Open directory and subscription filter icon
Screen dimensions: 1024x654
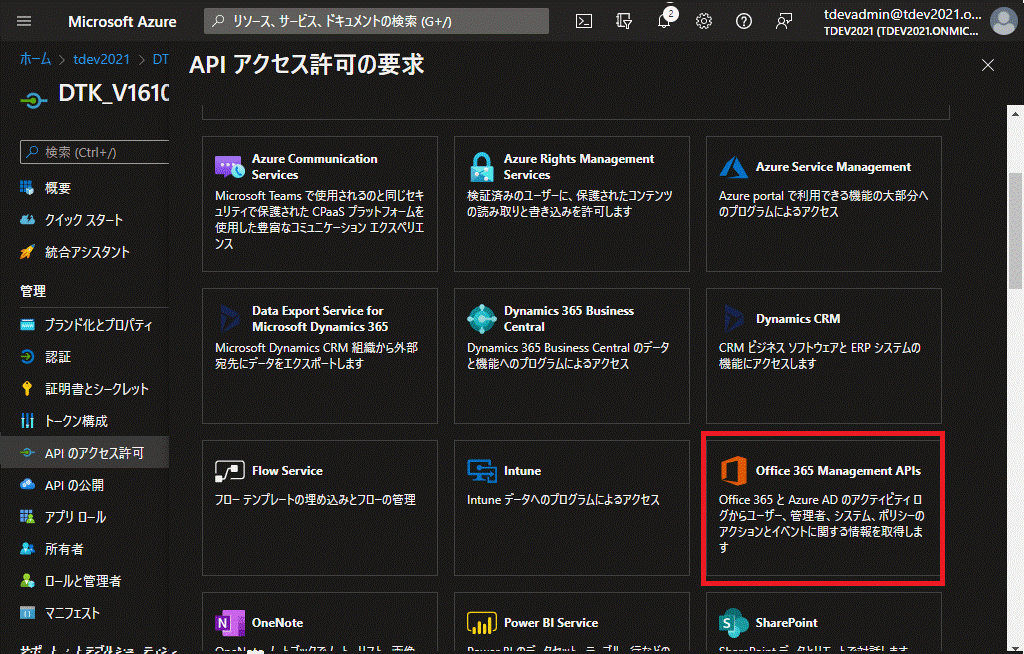[x=624, y=22]
